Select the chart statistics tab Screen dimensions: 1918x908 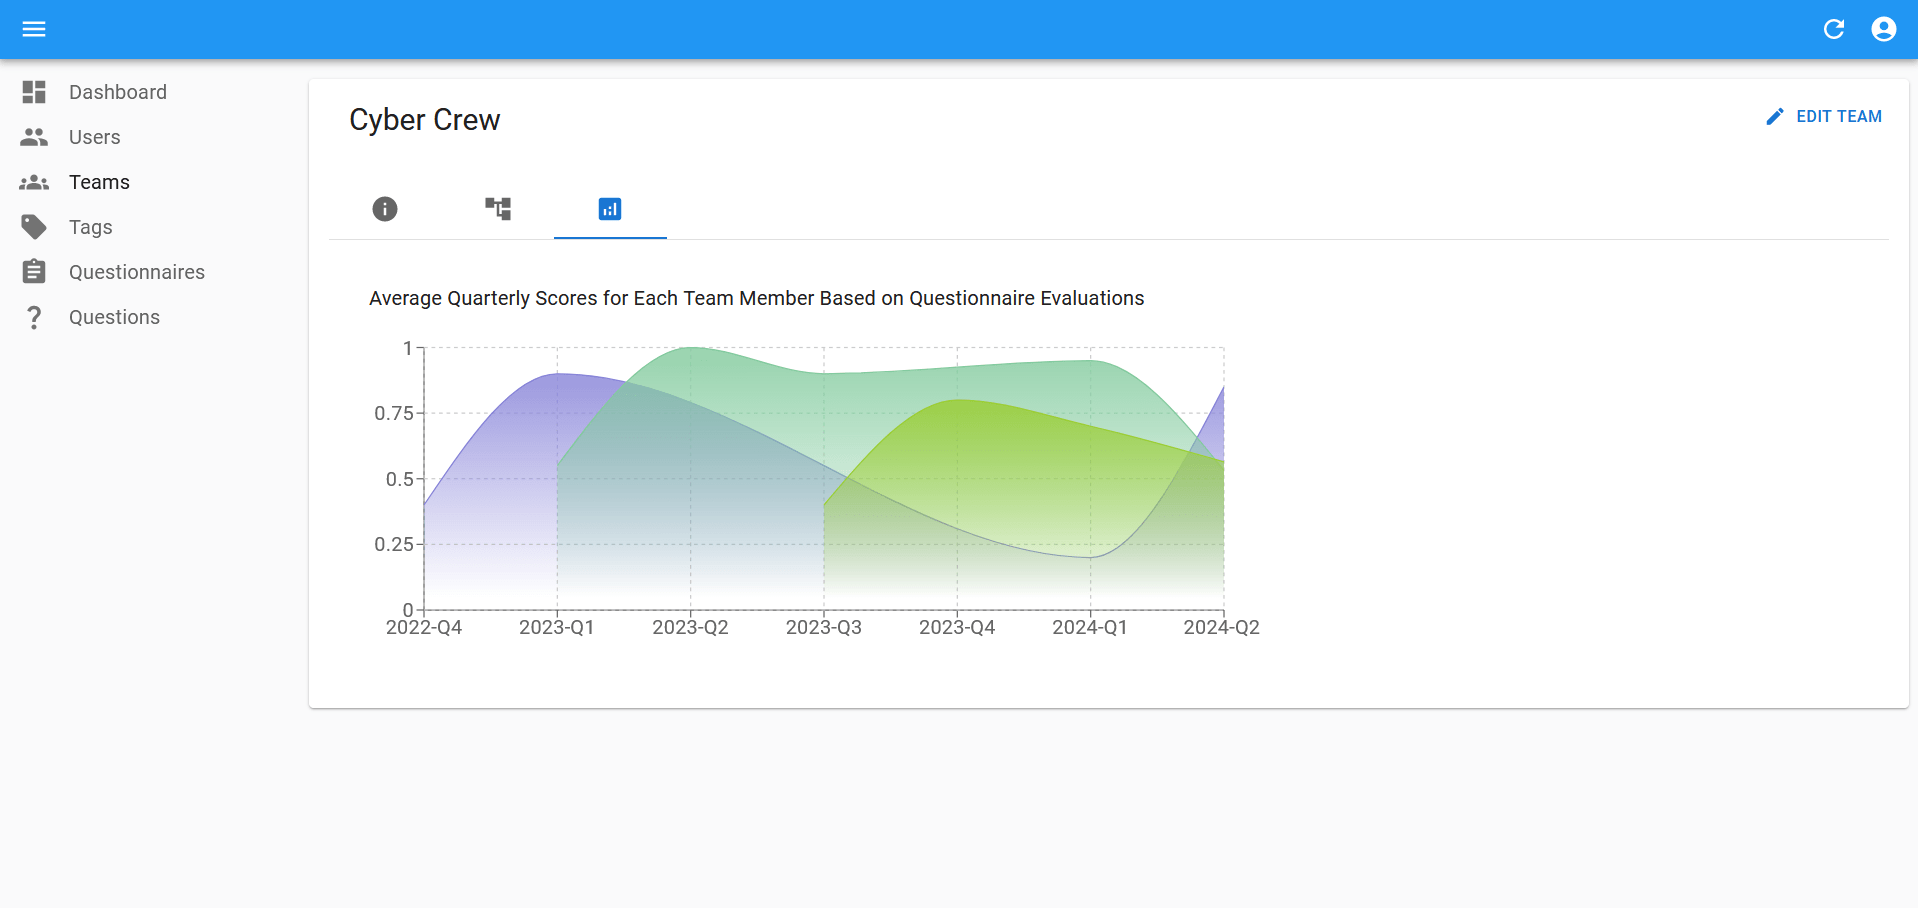point(610,209)
